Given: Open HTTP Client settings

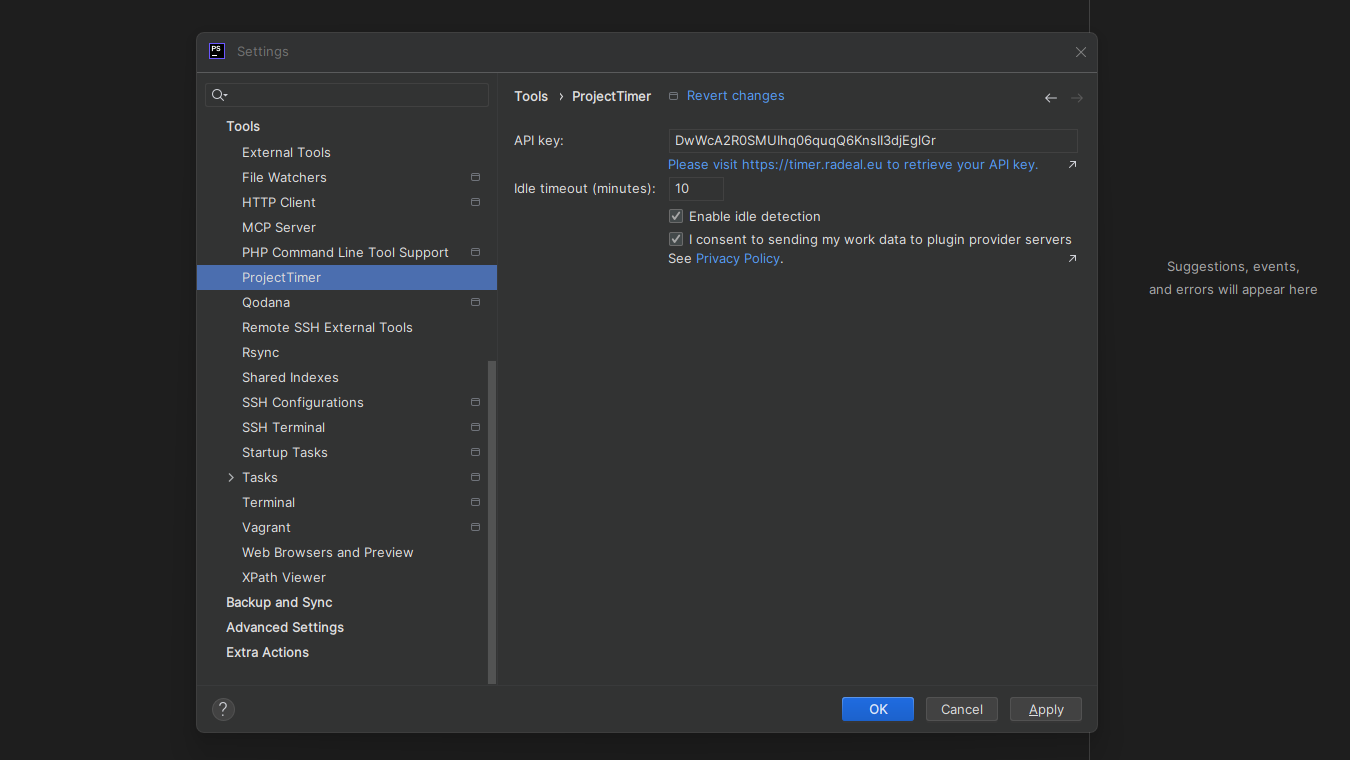Looking at the screenshot, I should [x=279, y=202].
